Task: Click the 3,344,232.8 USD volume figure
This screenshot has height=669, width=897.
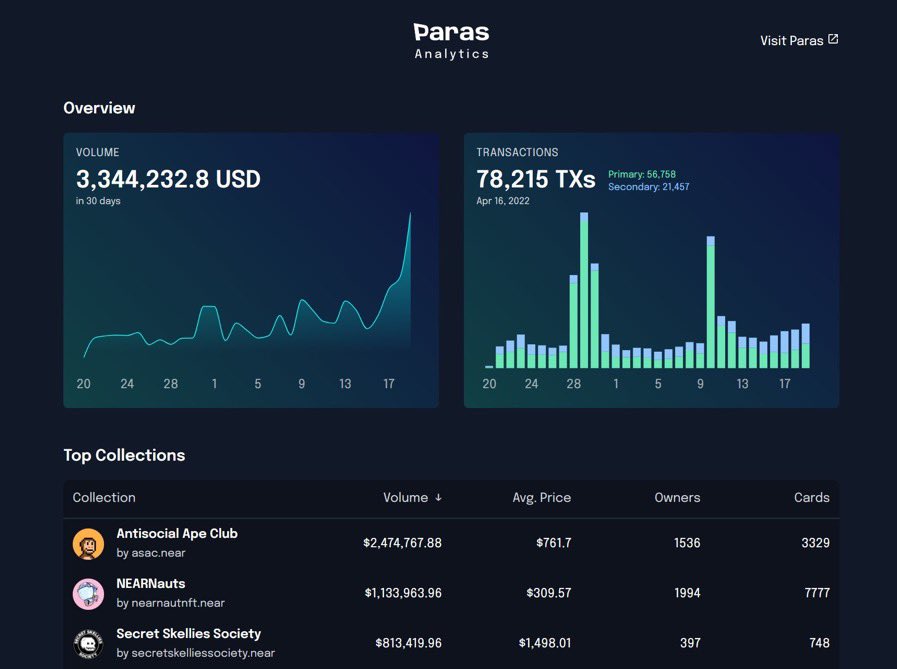Action: click(168, 179)
